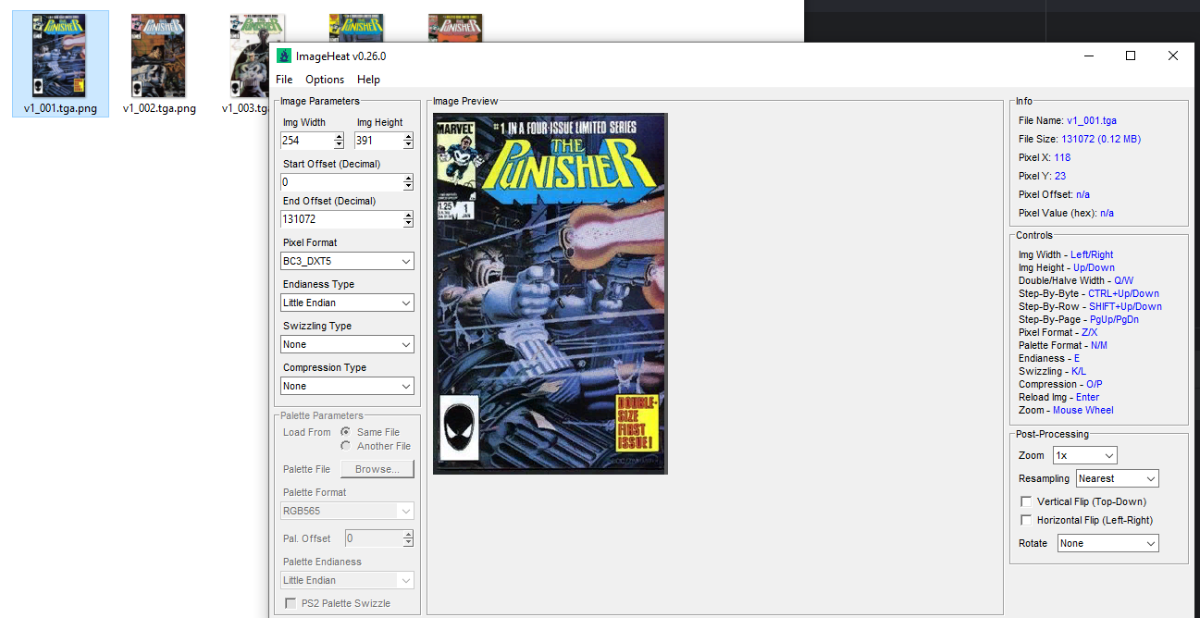Open the Compression Type dropdown
The image size is (1200, 618).
(x=347, y=386)
